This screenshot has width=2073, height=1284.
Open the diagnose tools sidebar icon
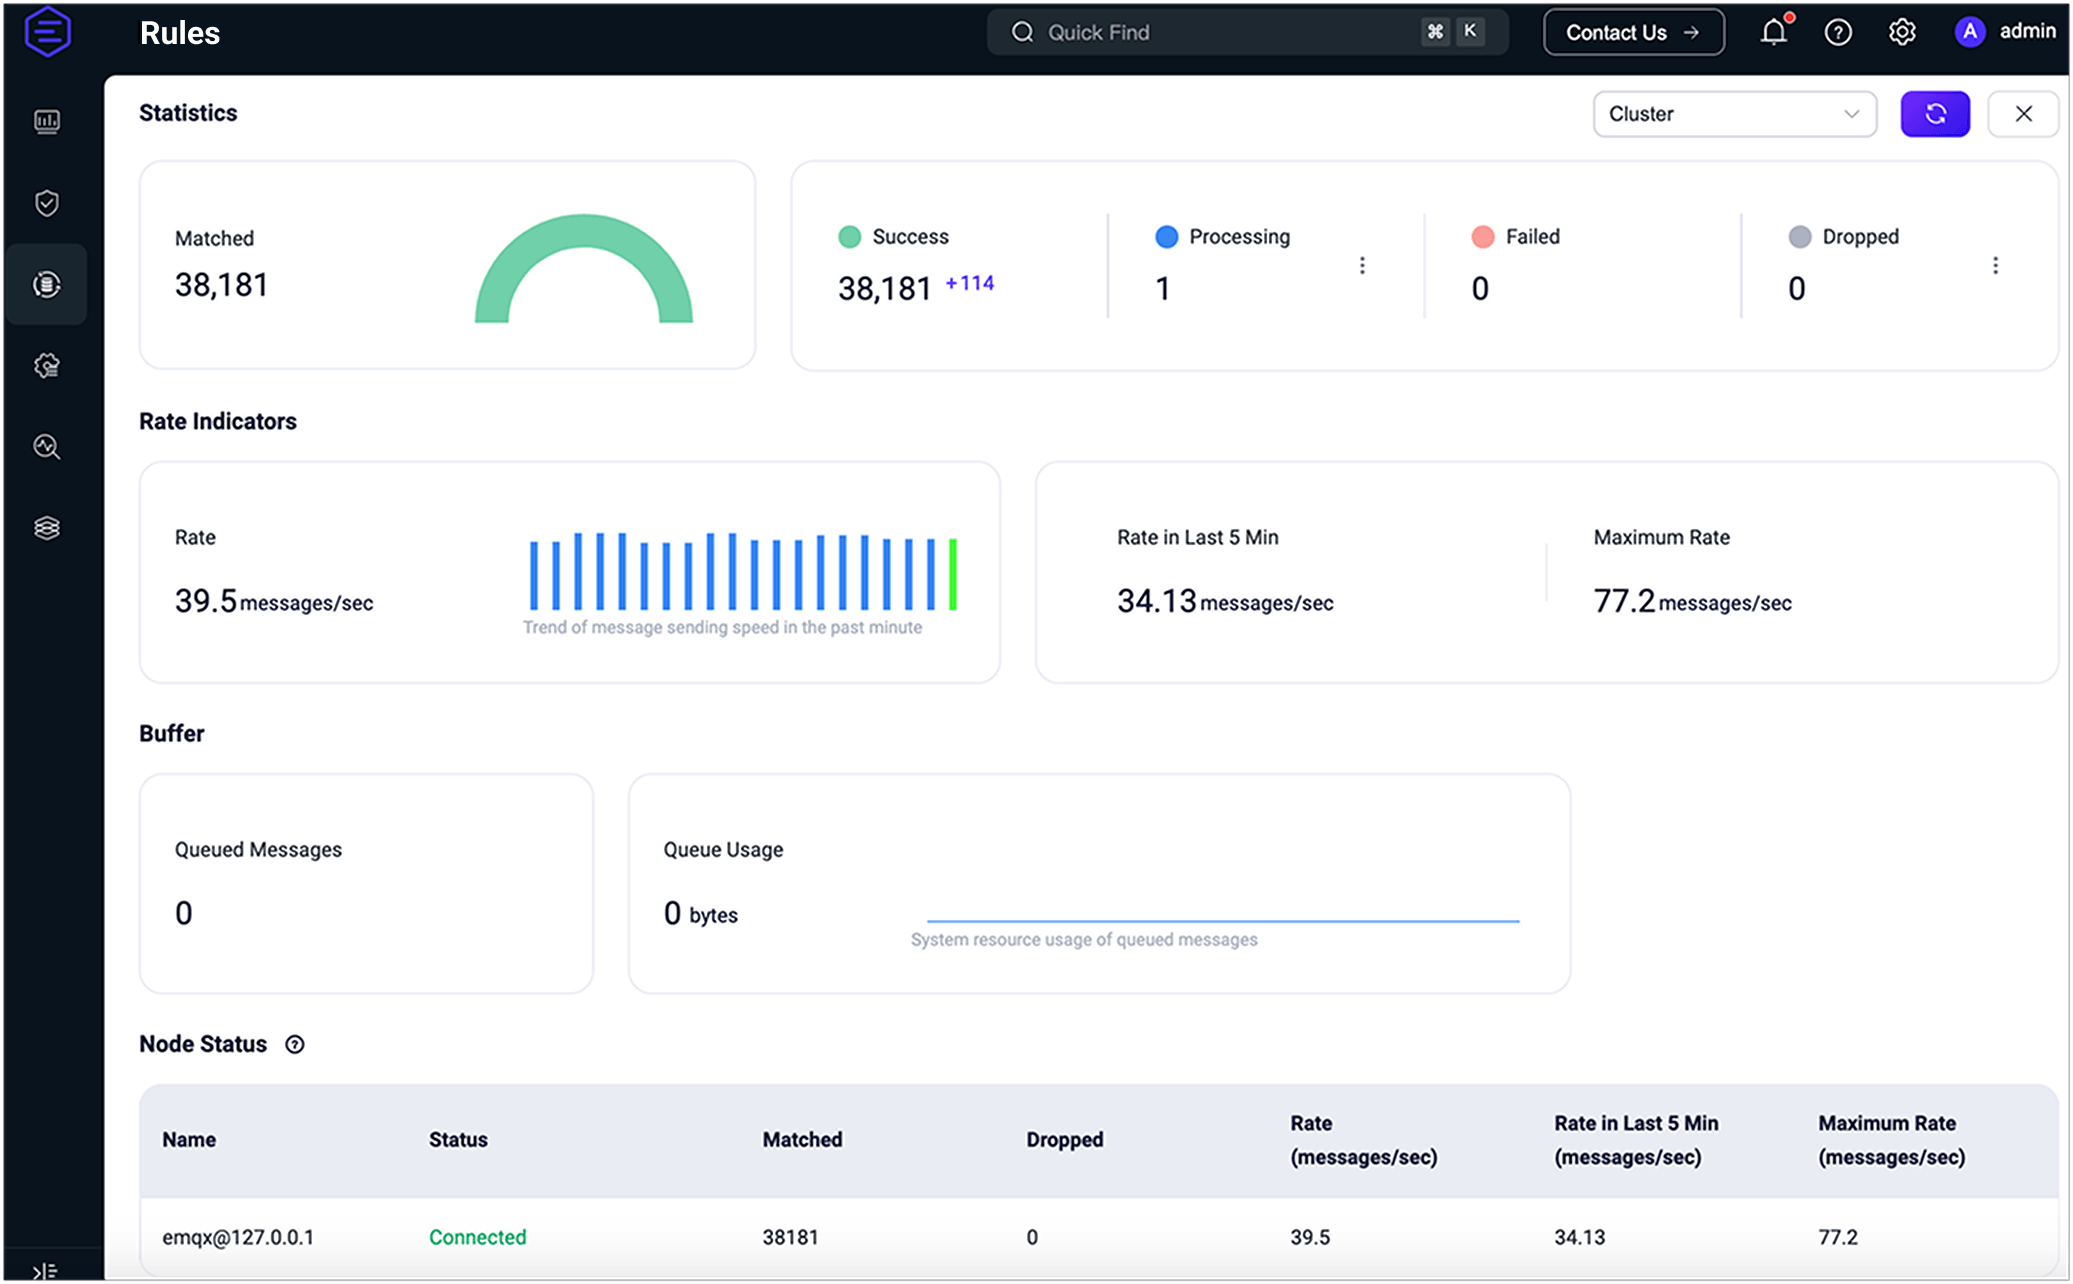point(46,447)
